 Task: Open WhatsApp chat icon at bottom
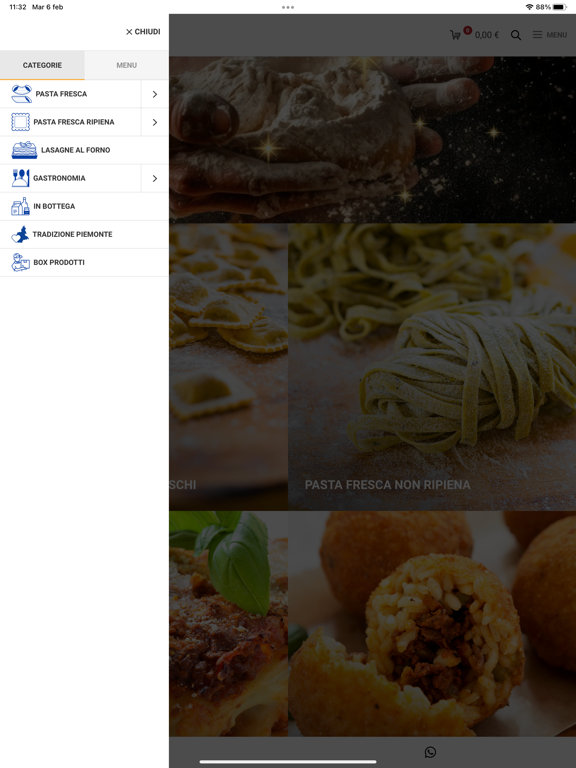point(431,752)
